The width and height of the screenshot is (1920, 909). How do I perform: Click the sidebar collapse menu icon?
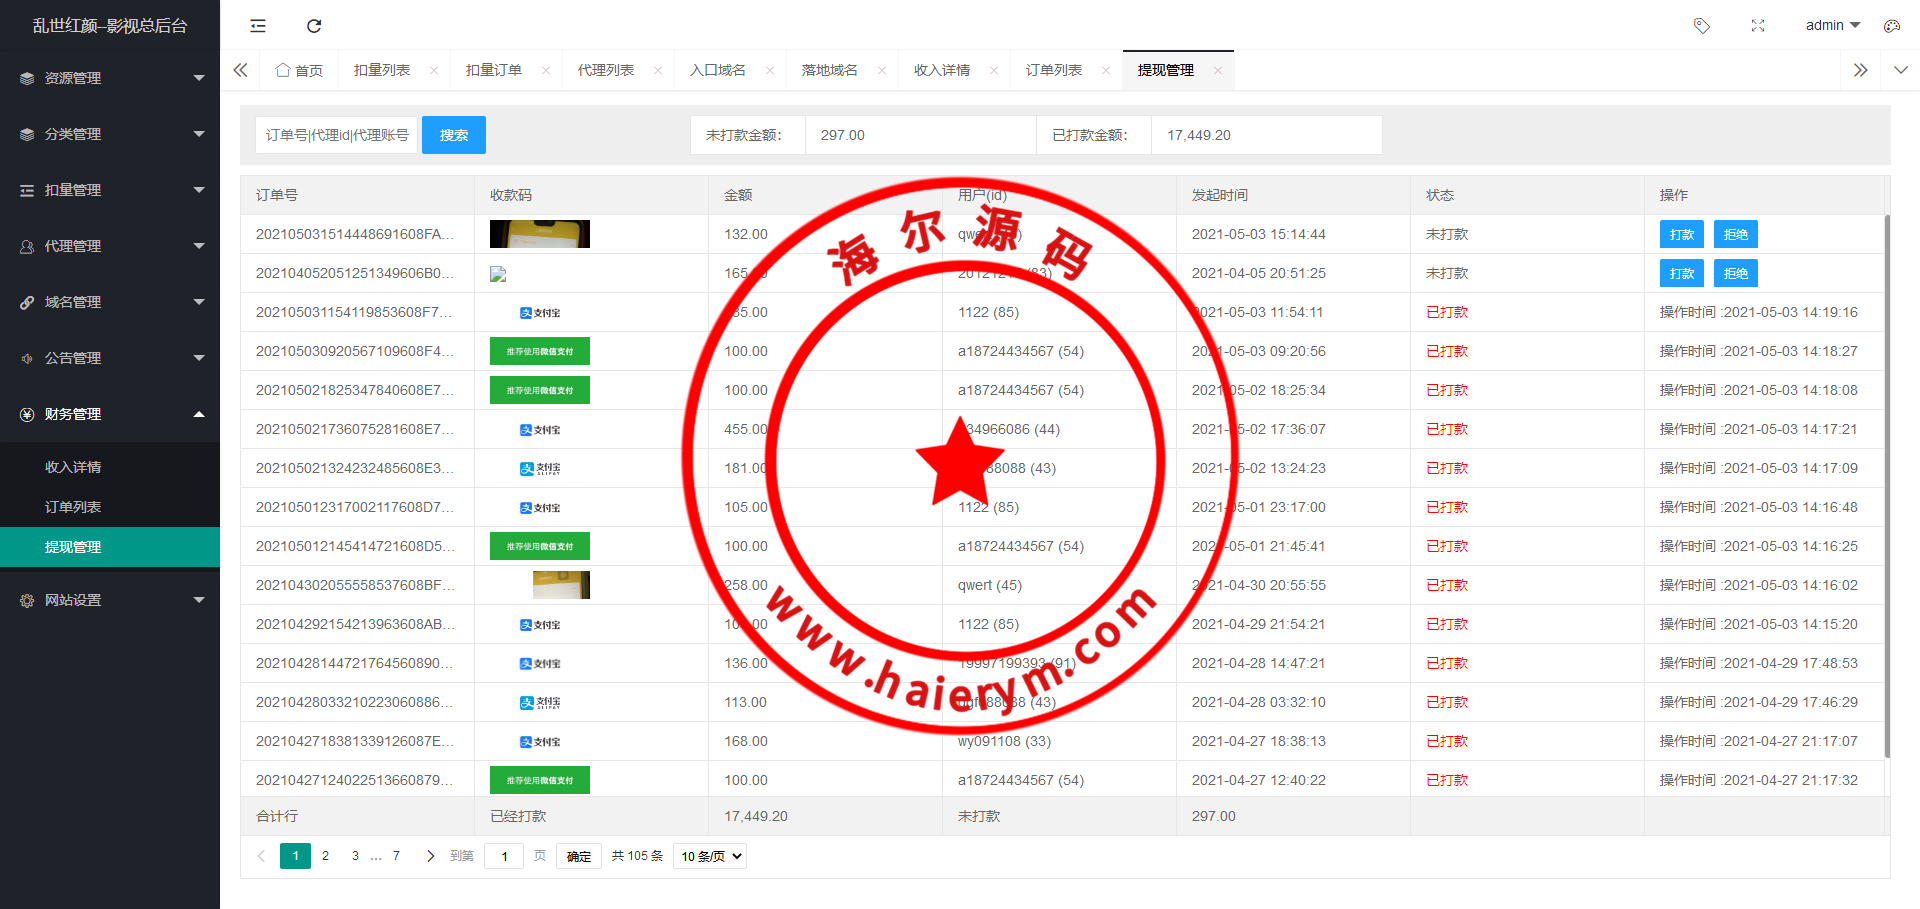coord(258,26)
